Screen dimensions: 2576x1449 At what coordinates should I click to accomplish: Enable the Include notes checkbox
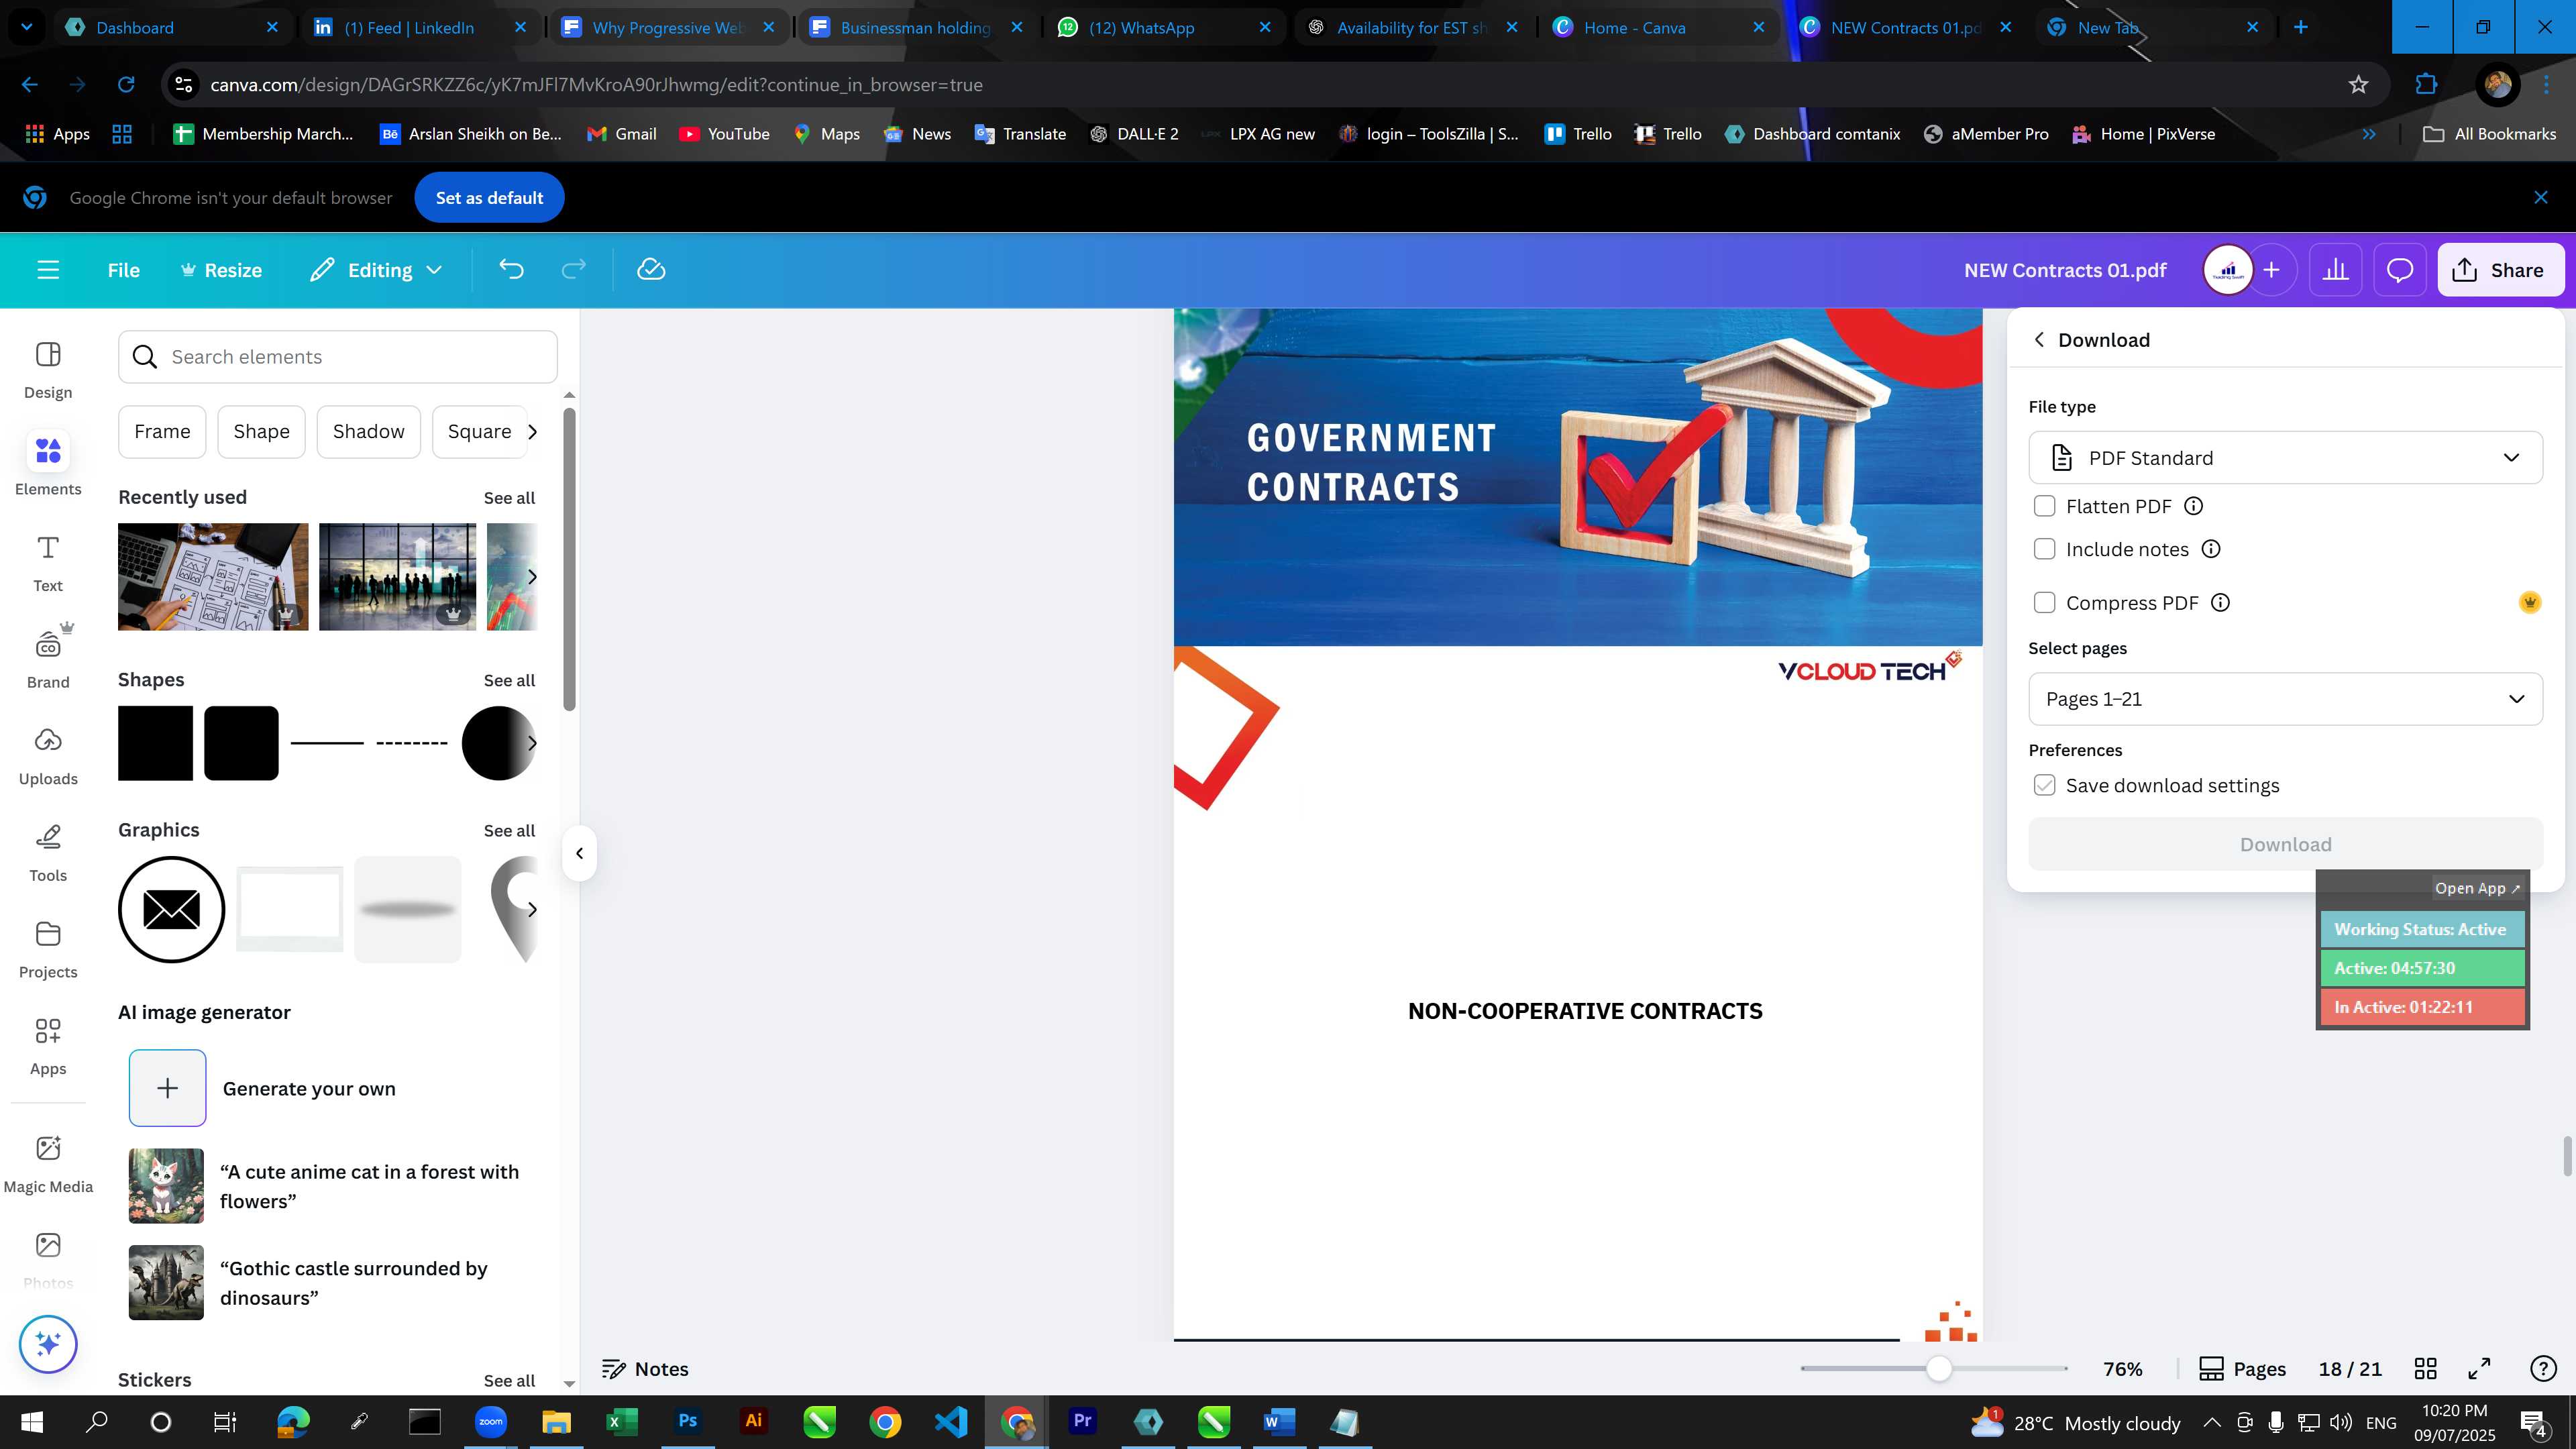pyautogui.click(x=2044, y=550)
